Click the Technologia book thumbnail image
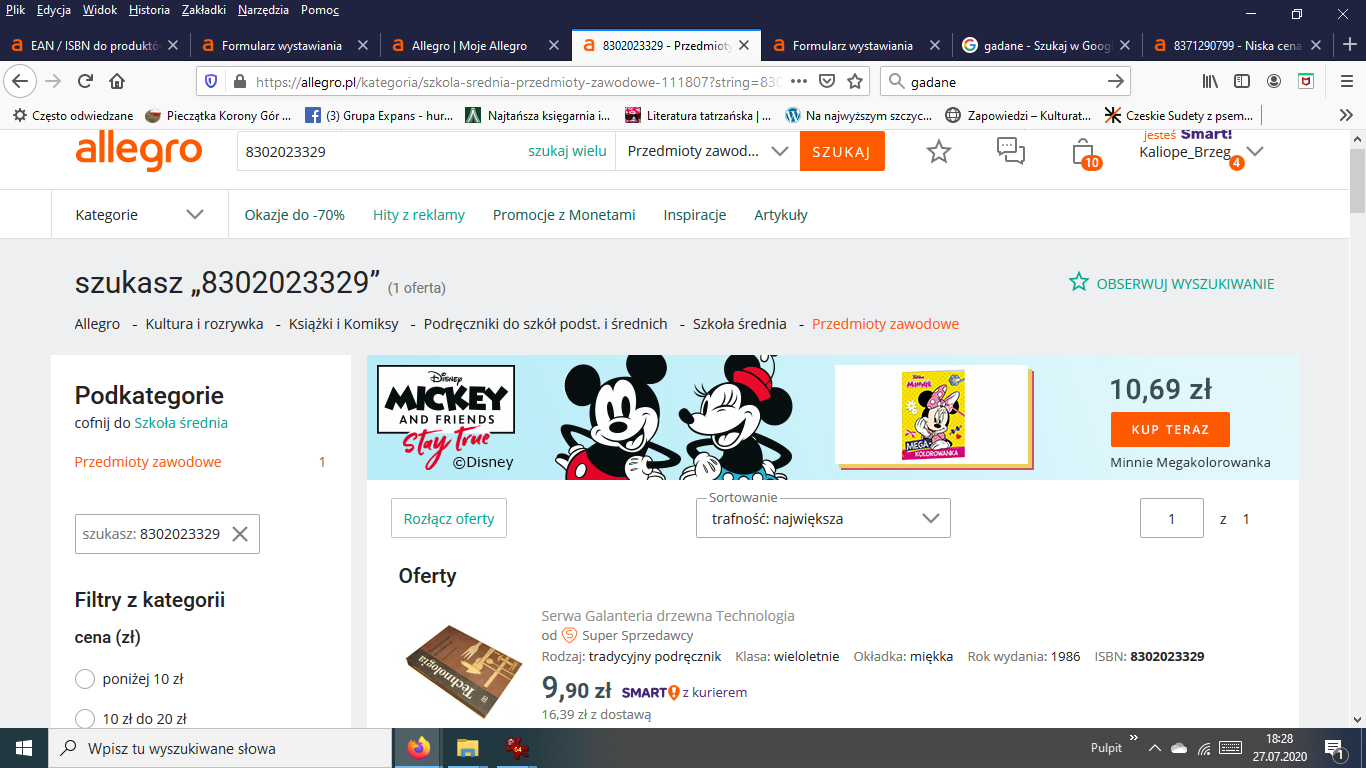The image size is (1366, 768). 464,663
